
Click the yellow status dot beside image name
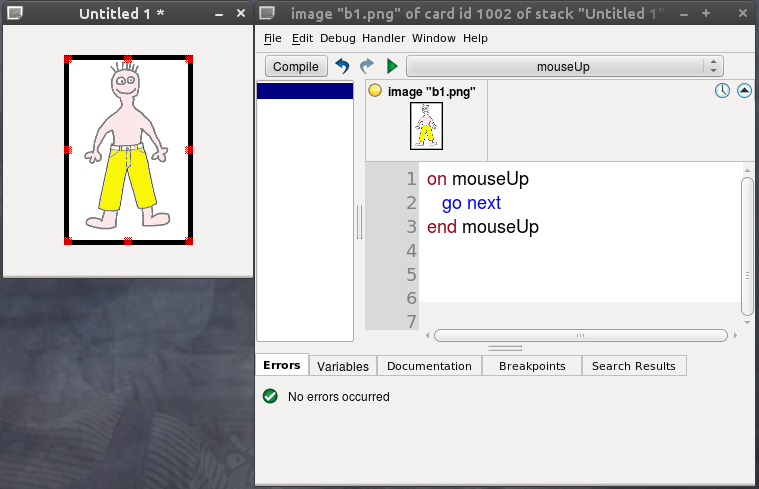(x=375, y=91)
